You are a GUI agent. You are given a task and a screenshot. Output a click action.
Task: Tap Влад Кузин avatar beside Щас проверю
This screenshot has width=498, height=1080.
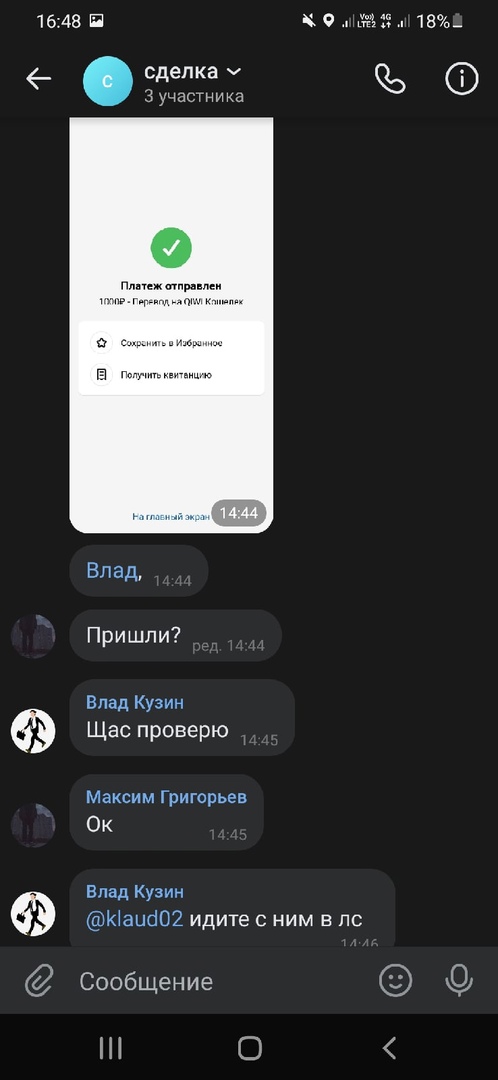33,731
